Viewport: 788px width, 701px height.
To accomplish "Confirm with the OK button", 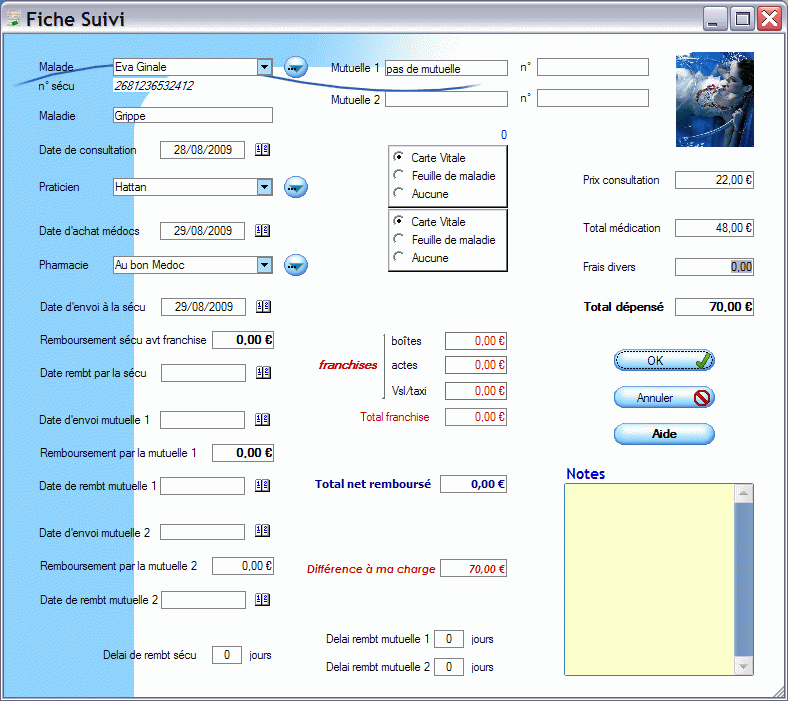I will (664, 361).
